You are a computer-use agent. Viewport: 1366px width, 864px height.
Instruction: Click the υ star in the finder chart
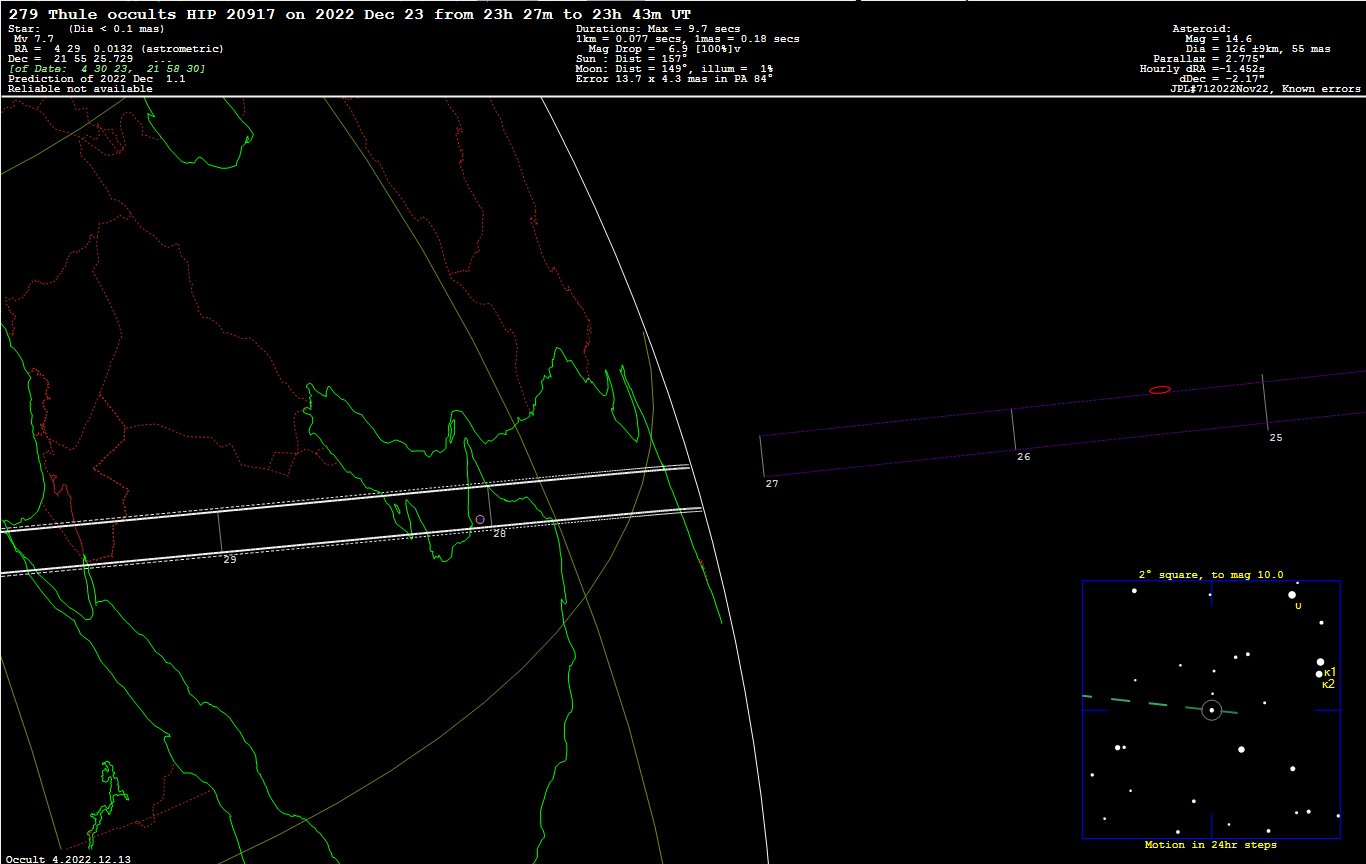1292,594
